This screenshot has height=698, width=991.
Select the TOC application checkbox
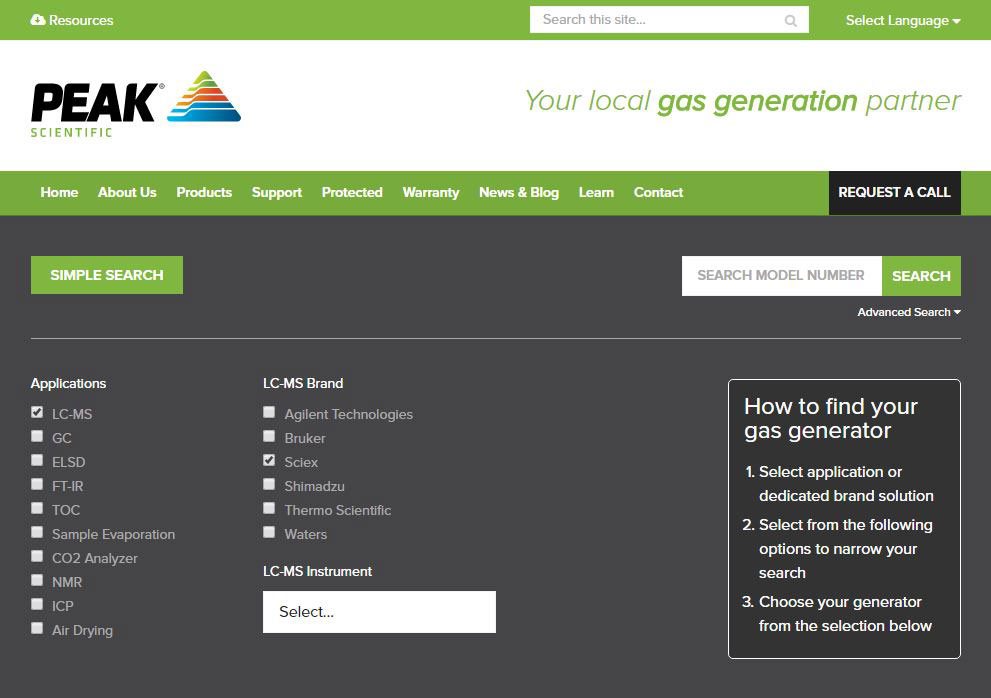(x=37, y=508)
